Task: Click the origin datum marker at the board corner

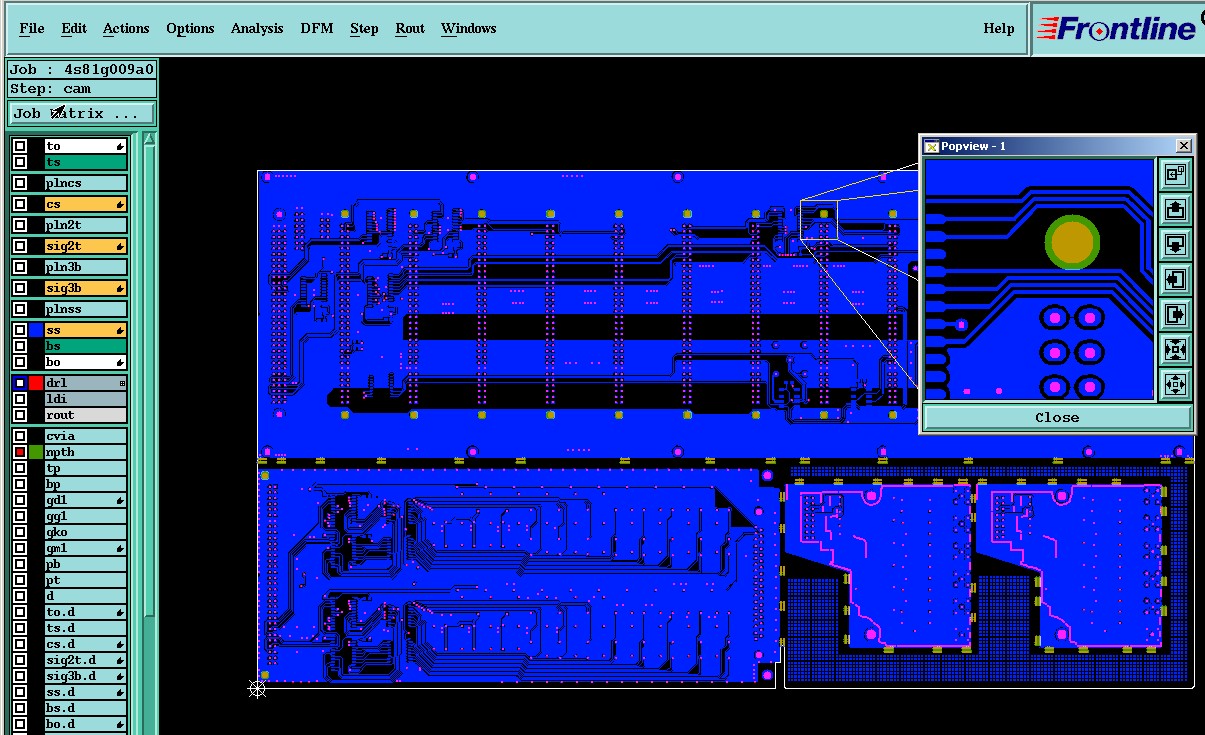Action: tap(257, 688)
